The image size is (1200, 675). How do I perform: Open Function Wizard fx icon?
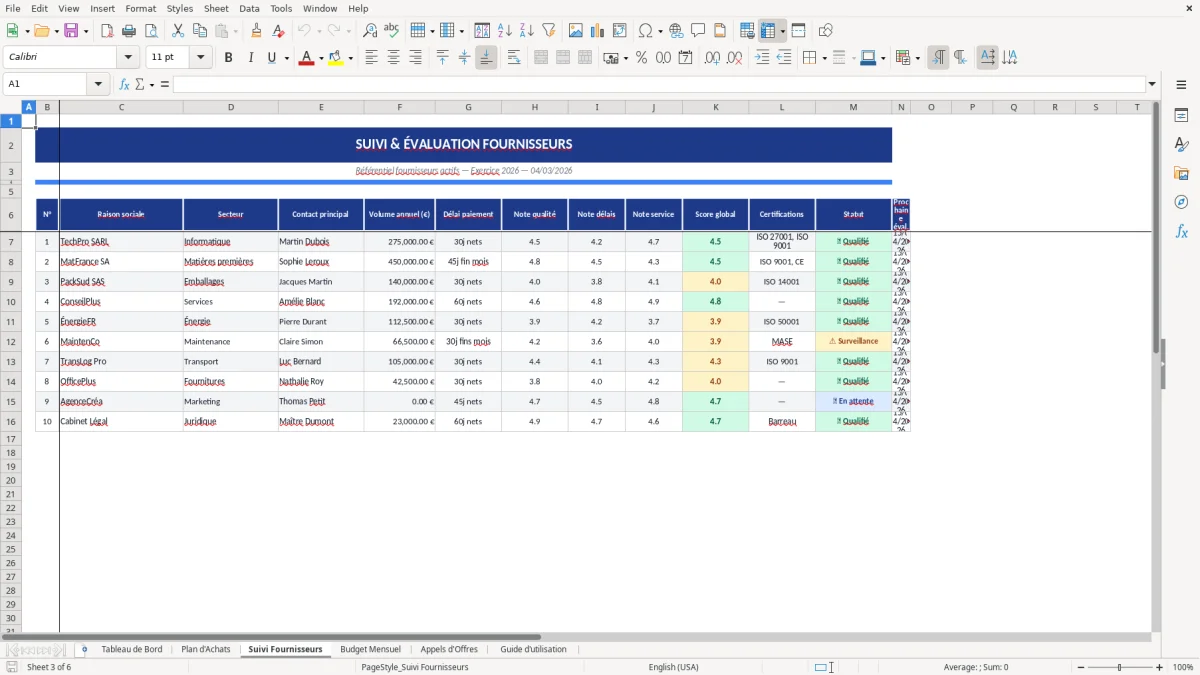tap(124, 84)
